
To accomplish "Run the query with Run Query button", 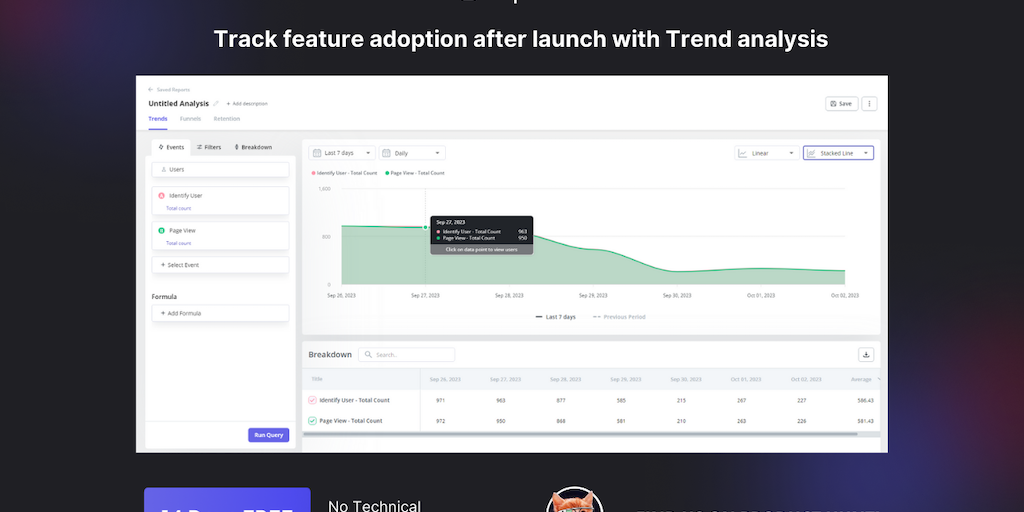I will (268, 435).
